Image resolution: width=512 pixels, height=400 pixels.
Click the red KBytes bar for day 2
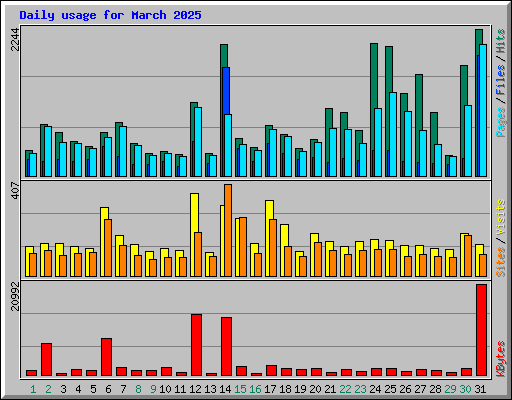pos(46,360)
